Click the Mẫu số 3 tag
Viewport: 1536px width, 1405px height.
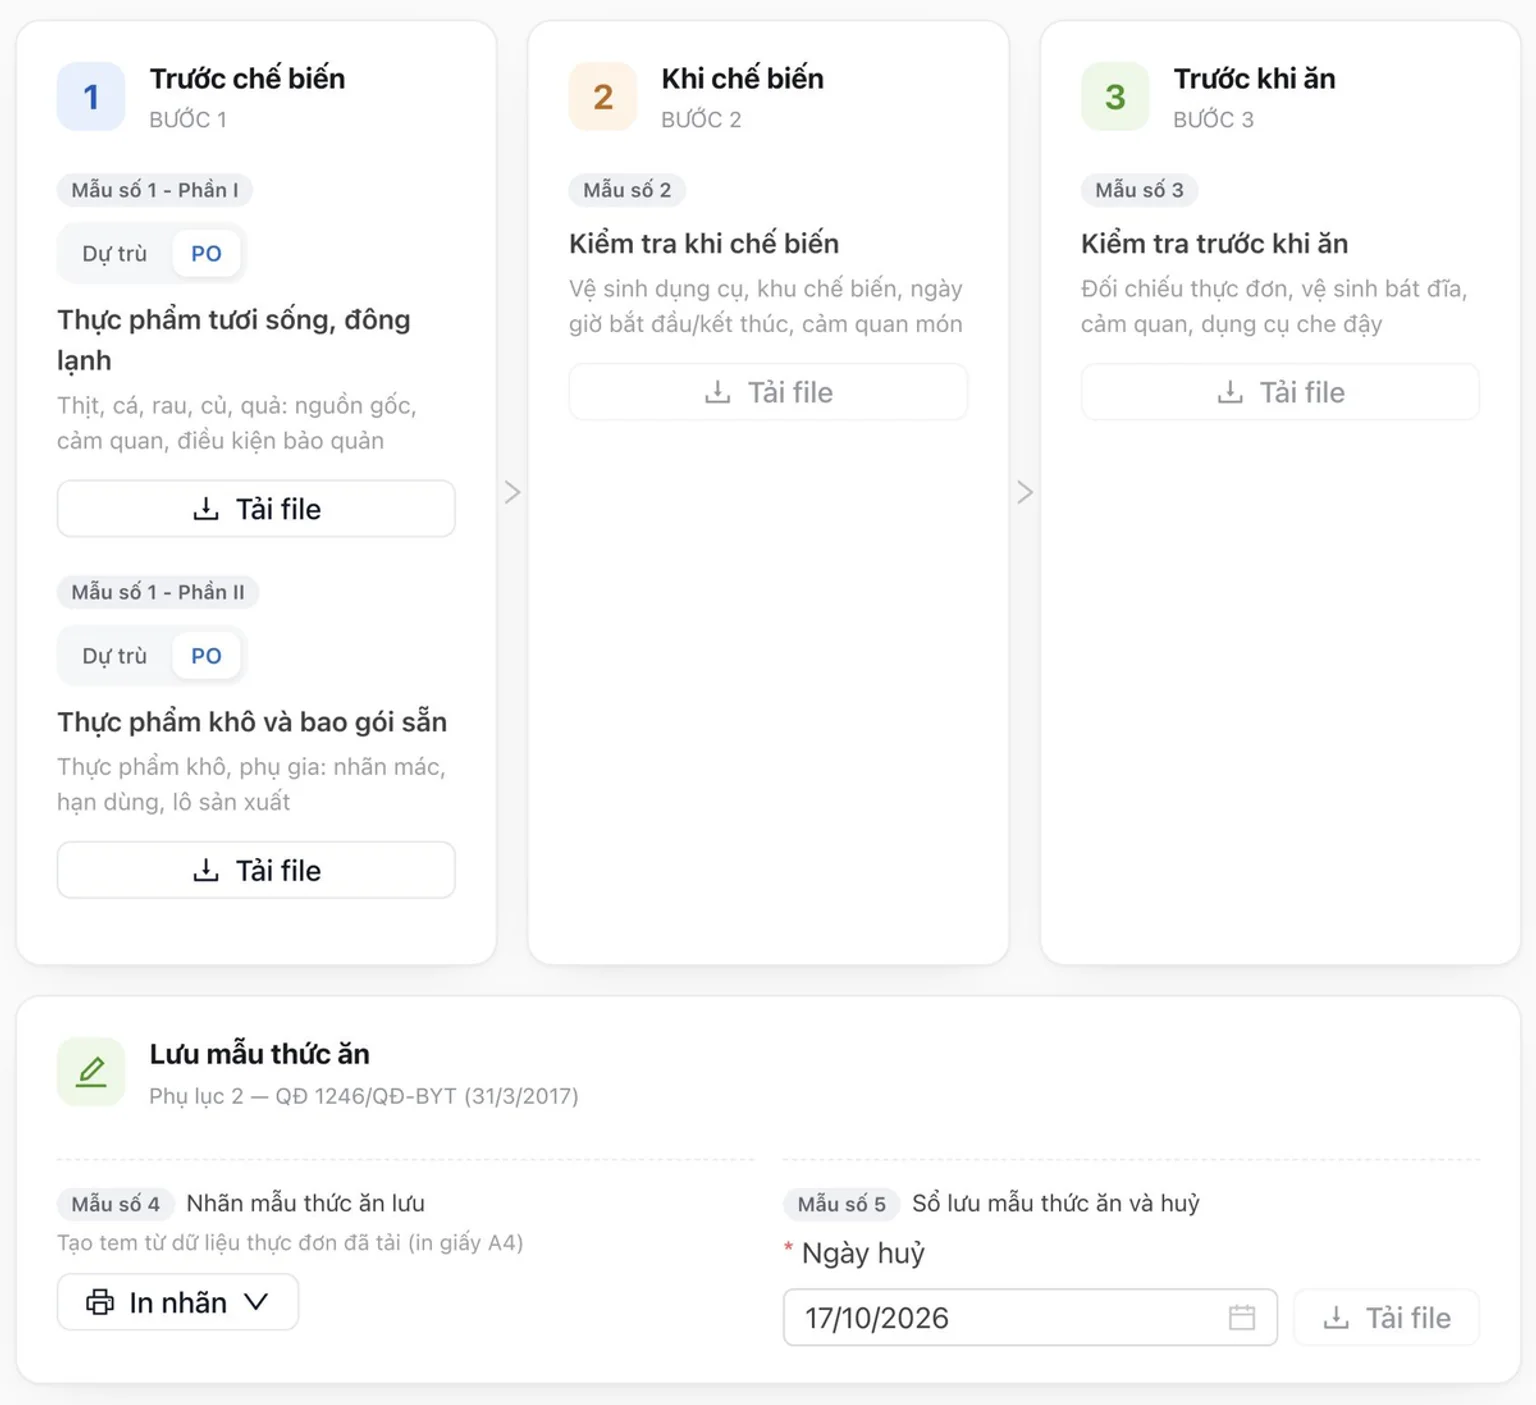[x=1139, y=190]
